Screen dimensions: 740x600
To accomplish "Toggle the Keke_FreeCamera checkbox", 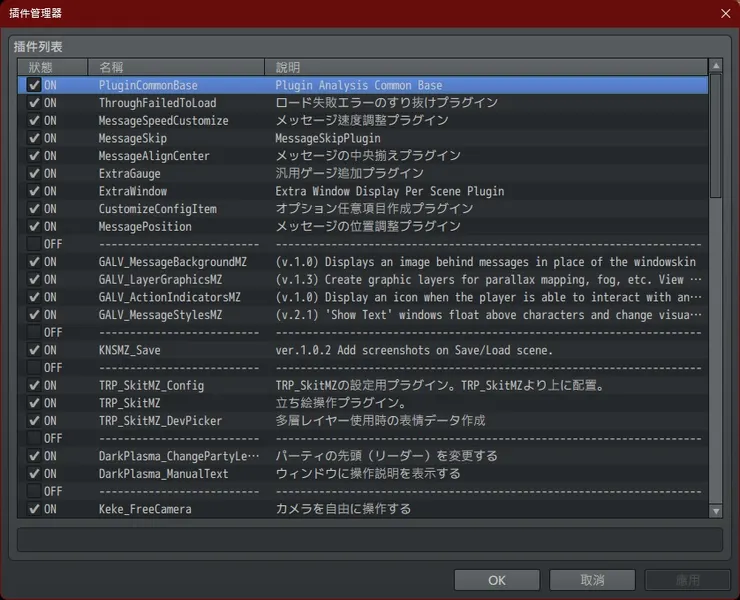I will coord(34,509).
